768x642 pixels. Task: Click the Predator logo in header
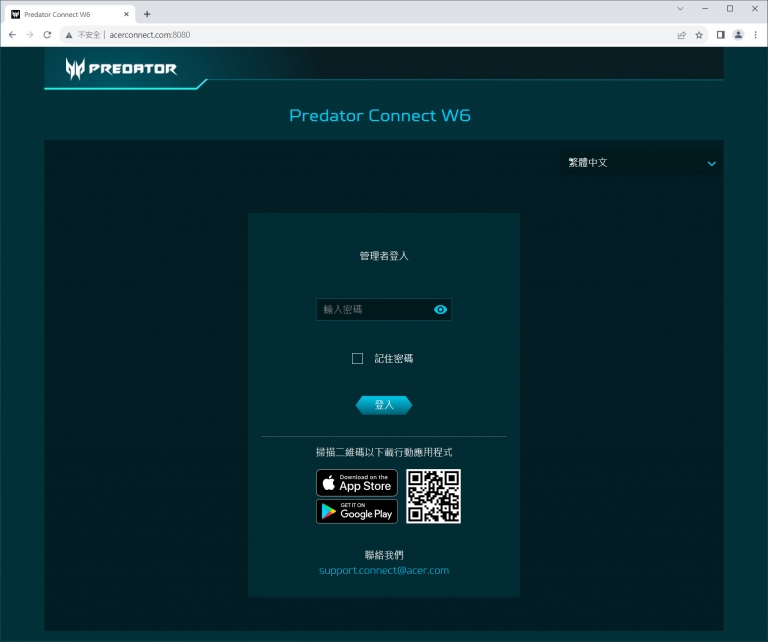click(x=121, y=69)
